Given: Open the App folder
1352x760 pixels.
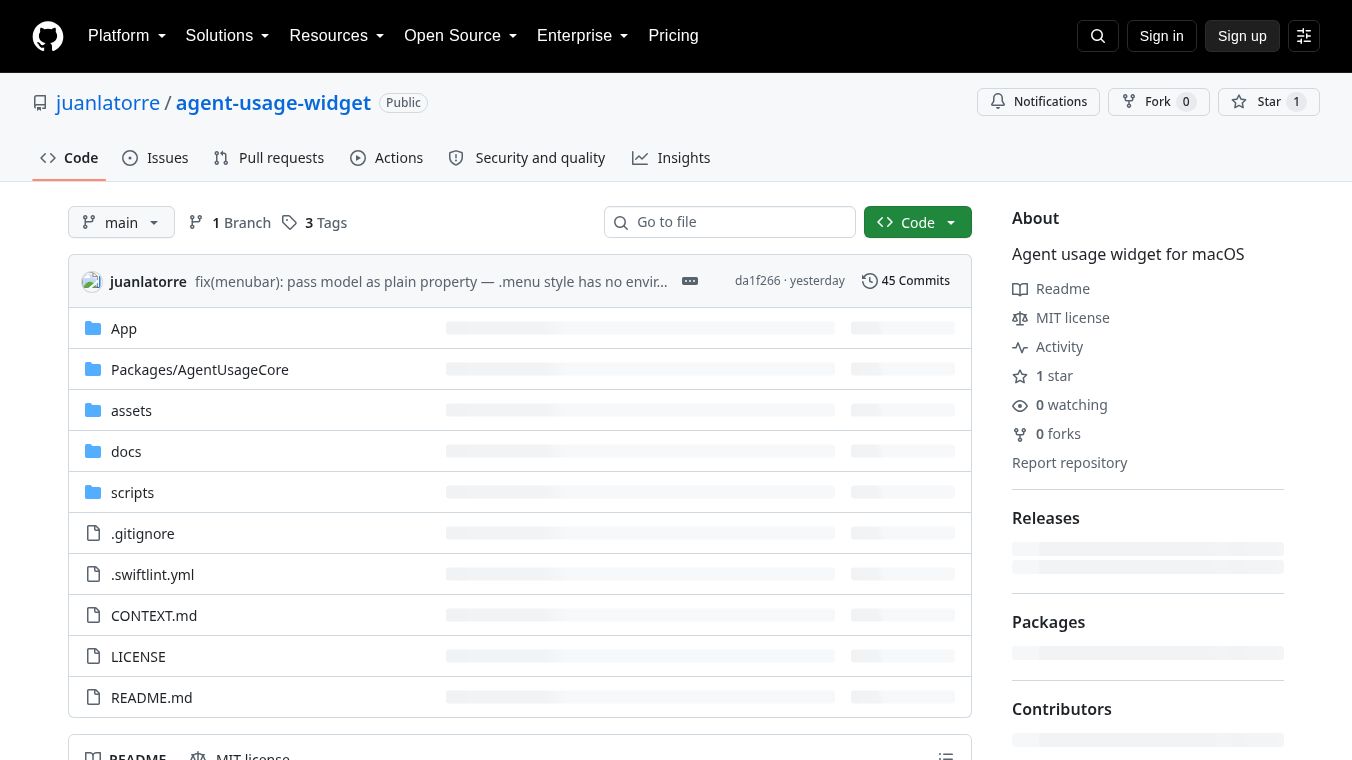Looking at the screenshot, I should (124, 329).
